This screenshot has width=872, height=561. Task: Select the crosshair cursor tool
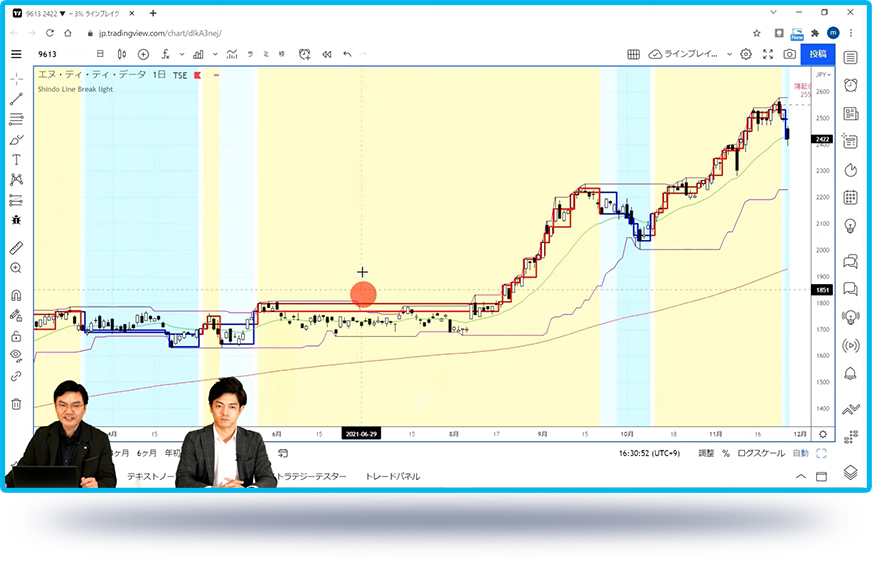[x=16, y=79]
